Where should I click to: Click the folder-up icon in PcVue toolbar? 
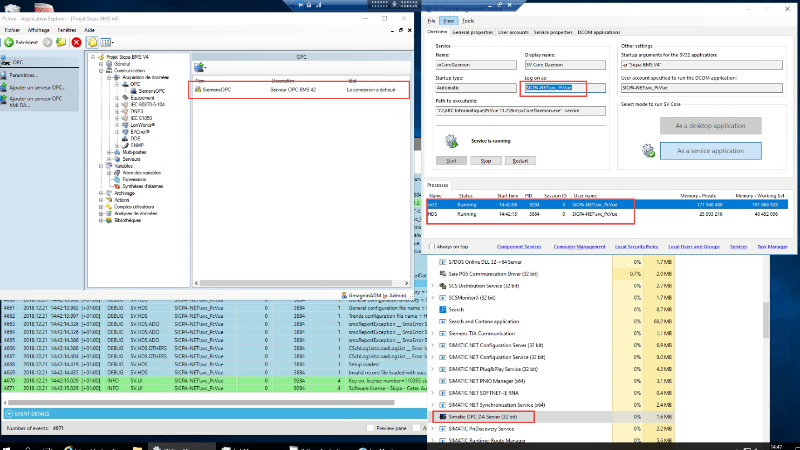click(x=61, y=42)
